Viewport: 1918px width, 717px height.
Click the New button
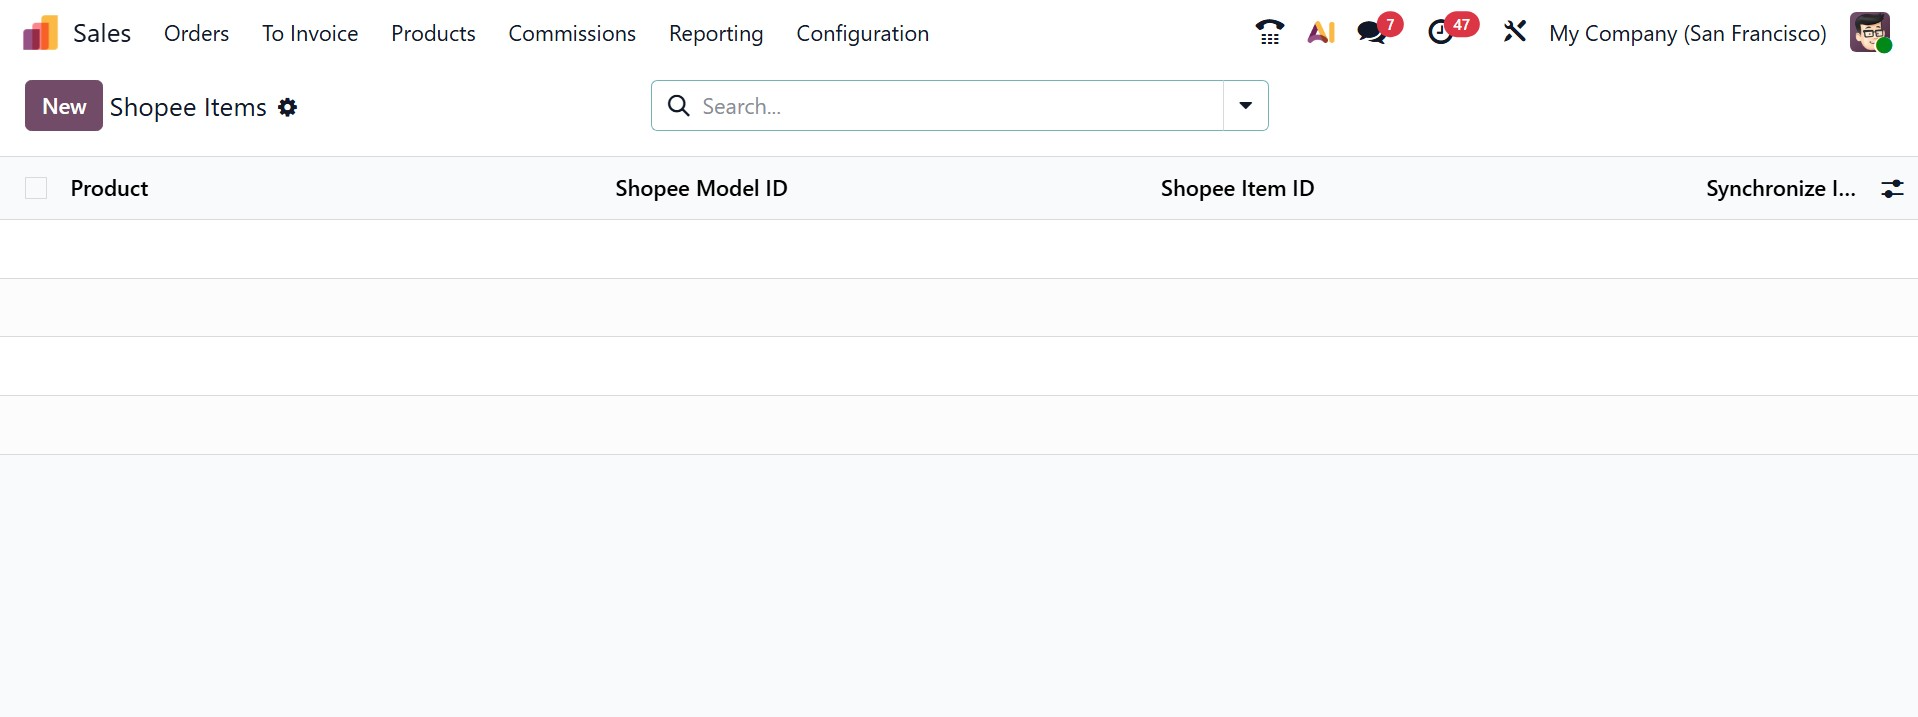point(64,106)
